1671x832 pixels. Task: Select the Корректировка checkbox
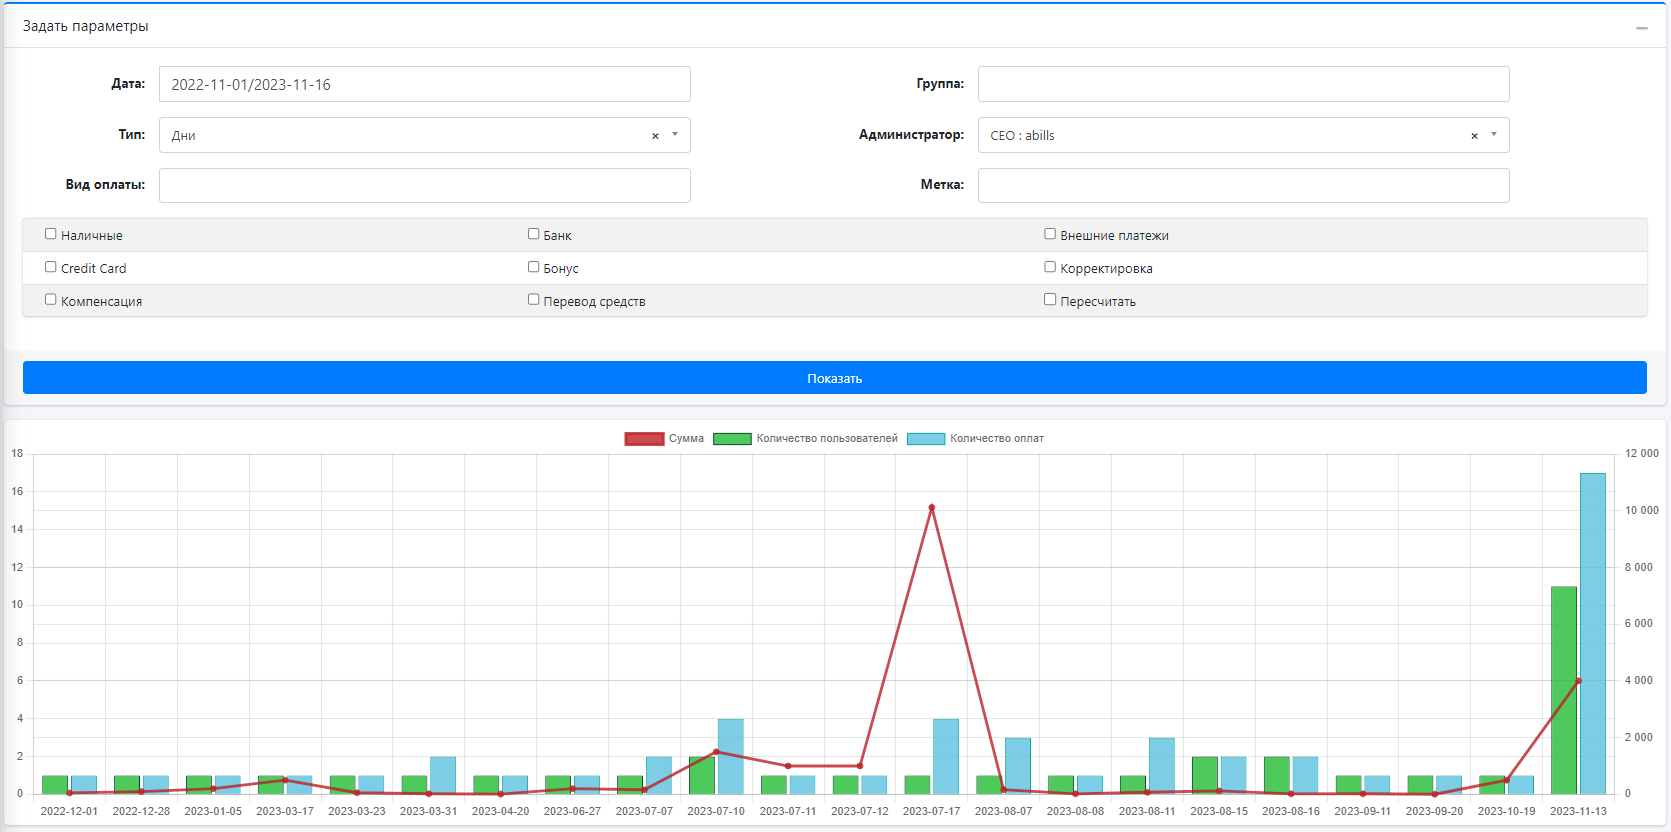click(1050, 267)
